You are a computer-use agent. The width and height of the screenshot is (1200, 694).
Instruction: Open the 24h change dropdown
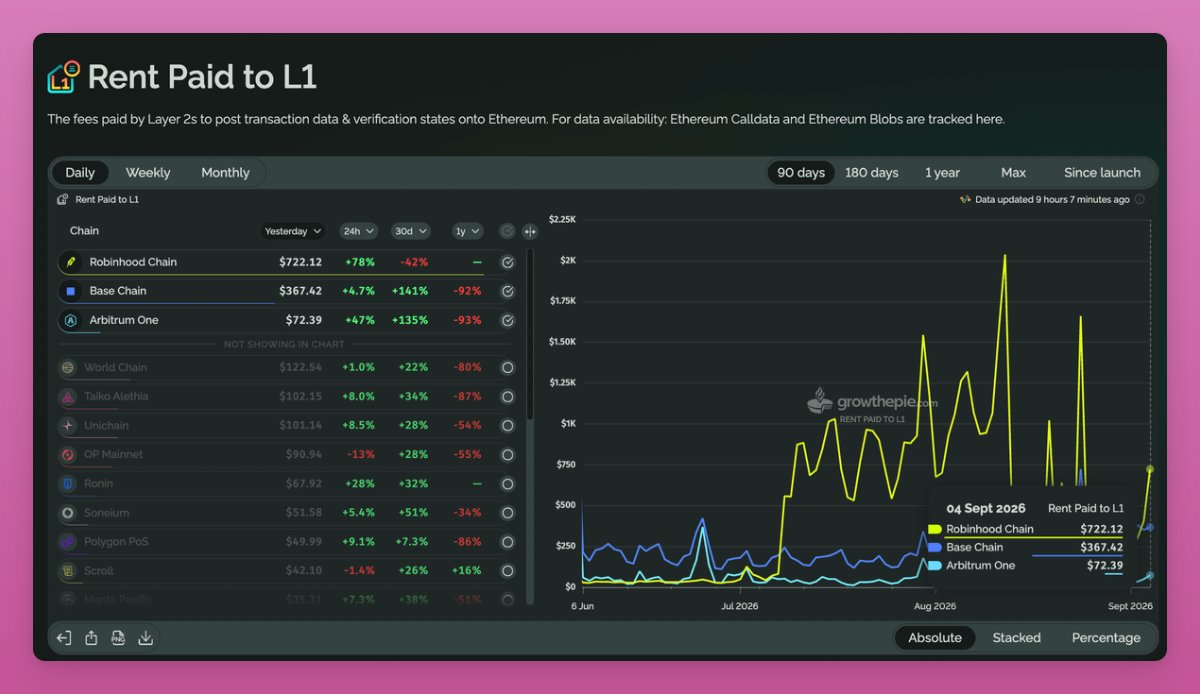[358, 231]
